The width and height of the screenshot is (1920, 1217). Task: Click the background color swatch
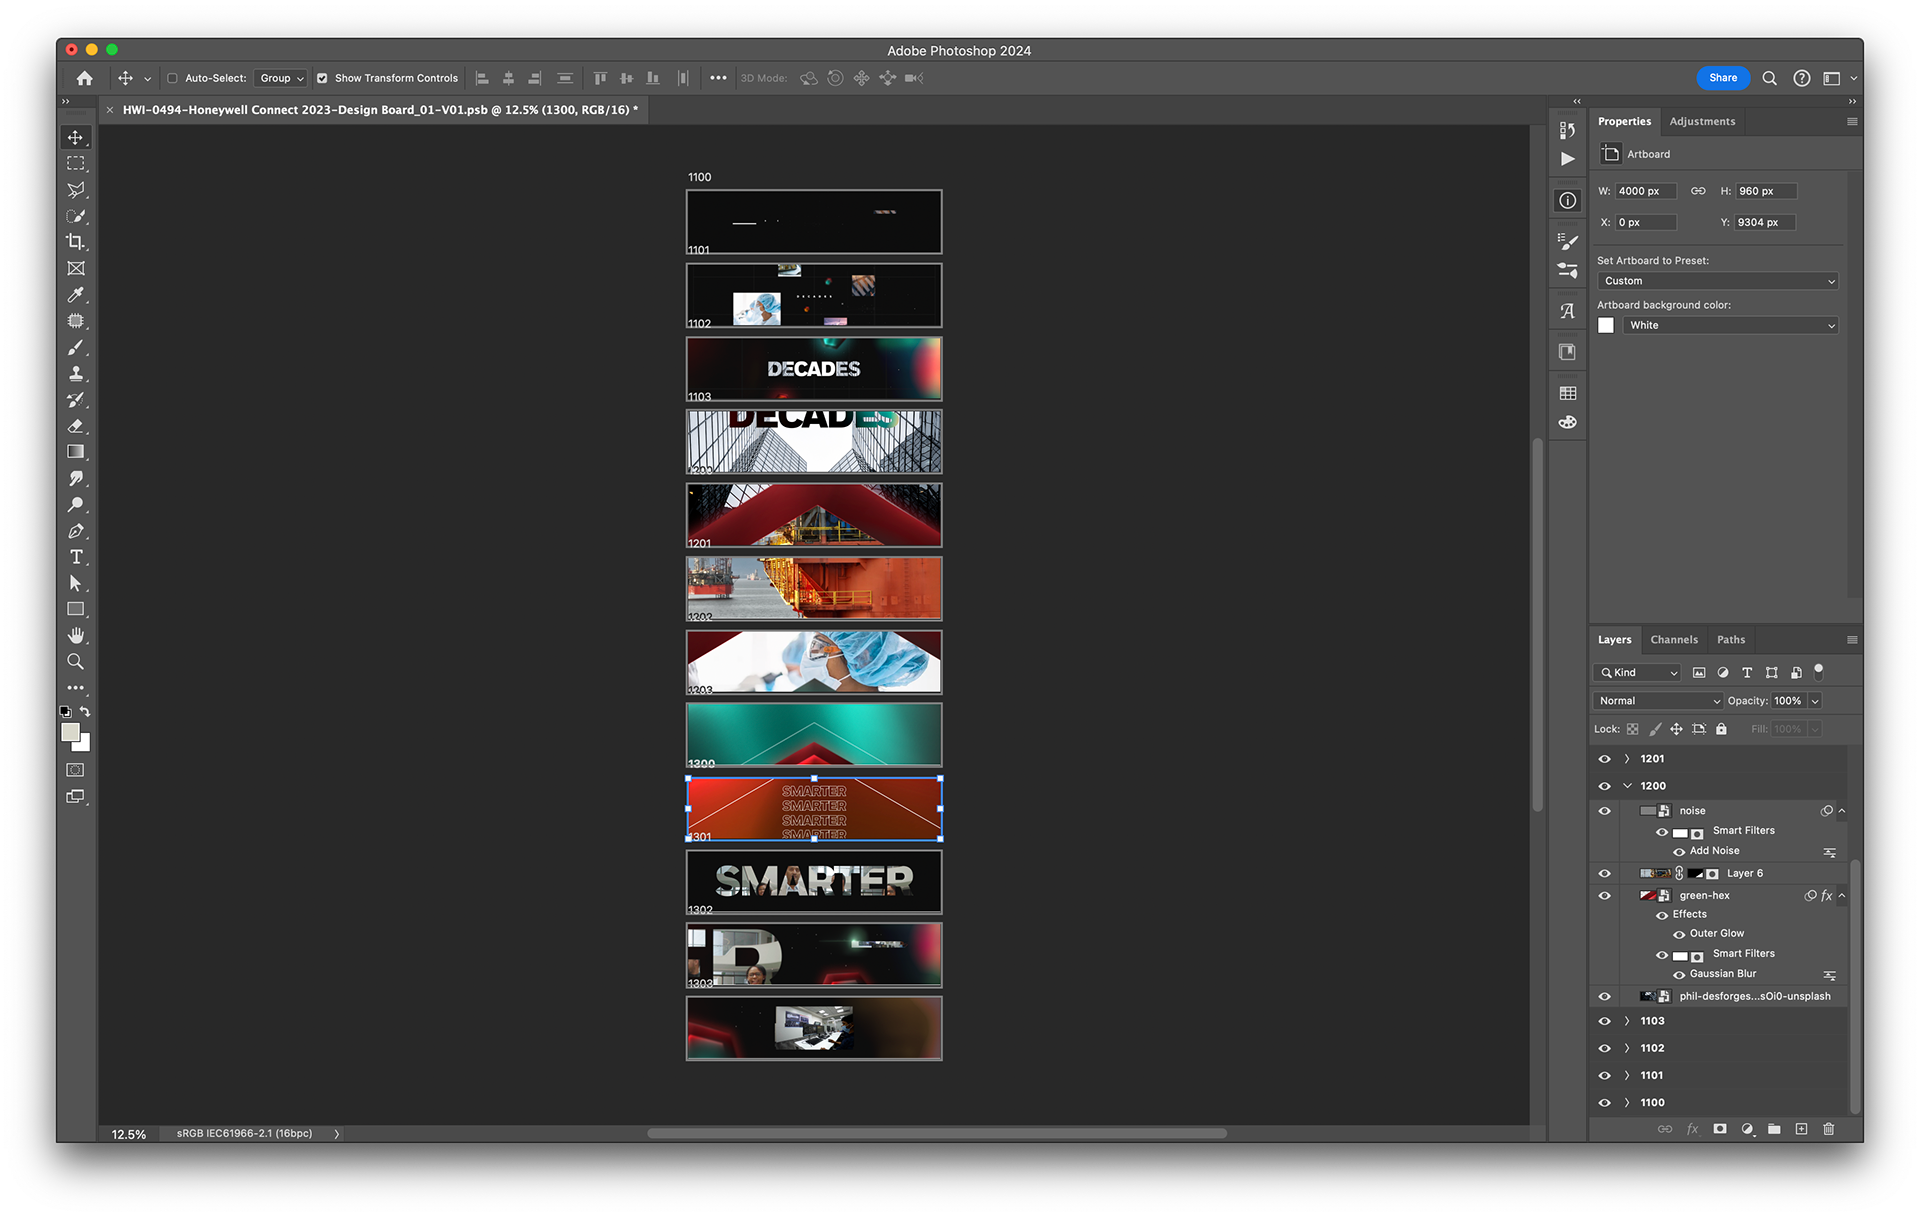(84, 745)
